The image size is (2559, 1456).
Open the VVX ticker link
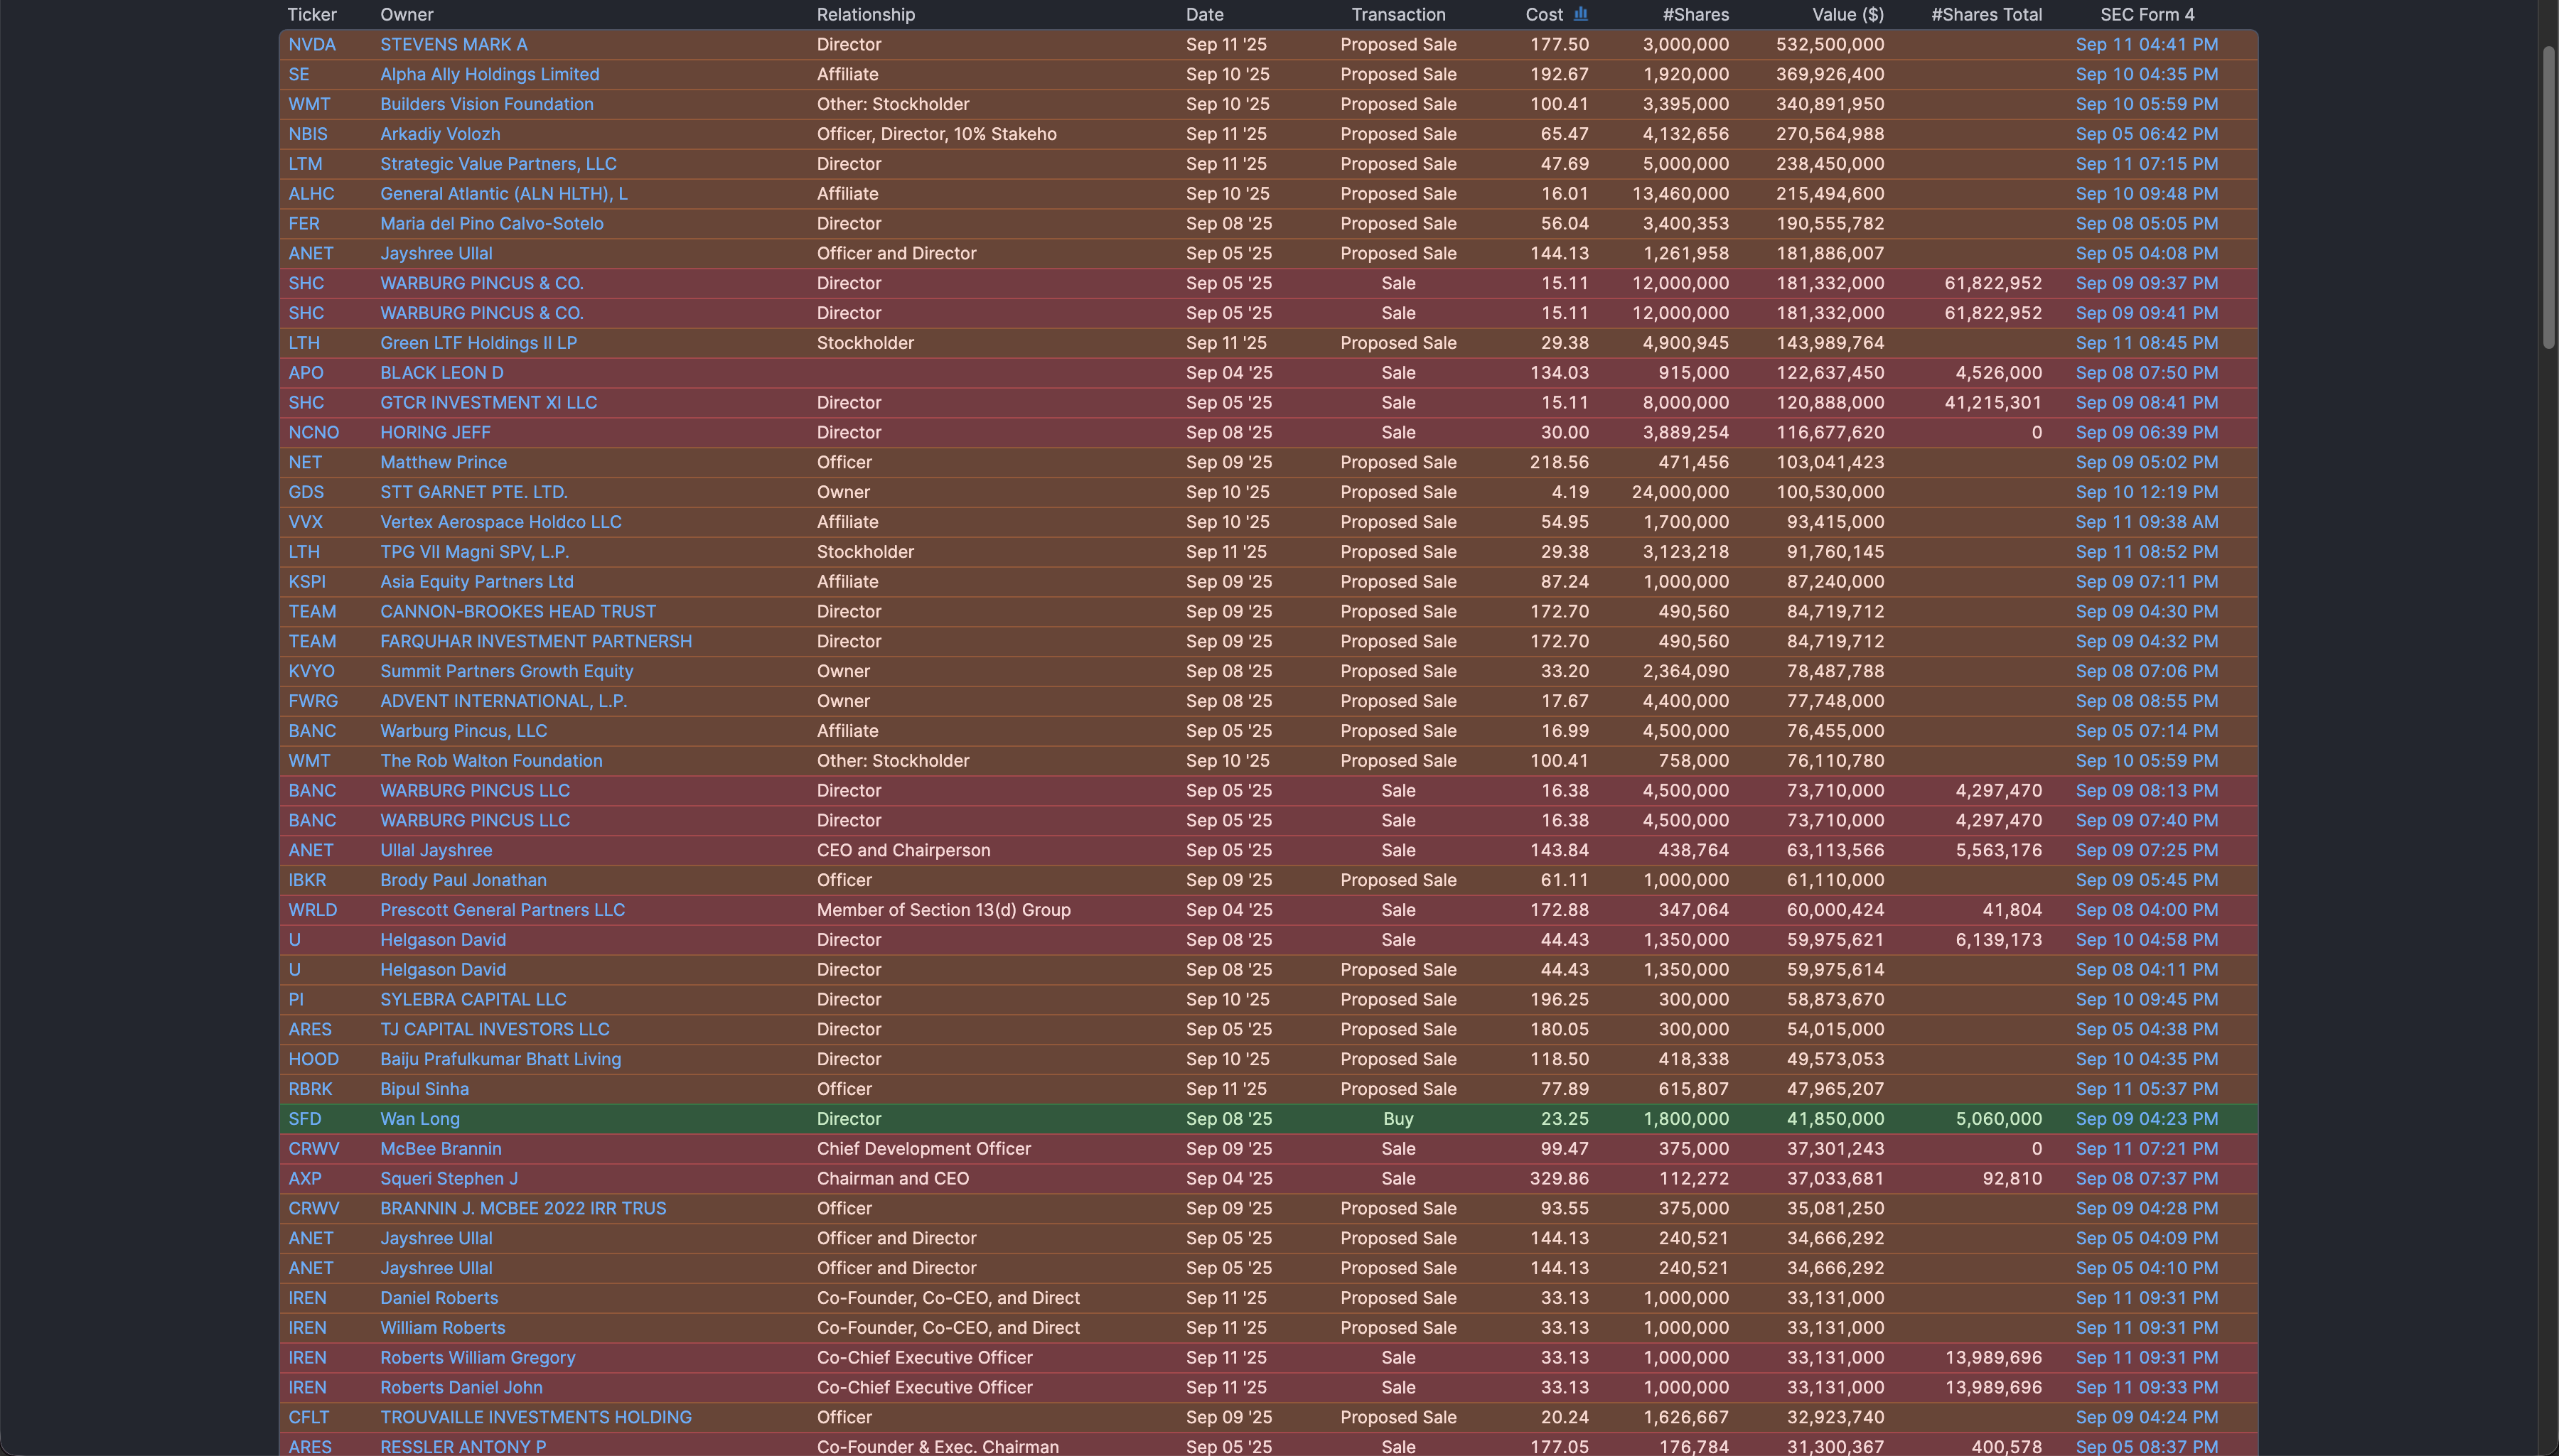(x=305, y=523)
